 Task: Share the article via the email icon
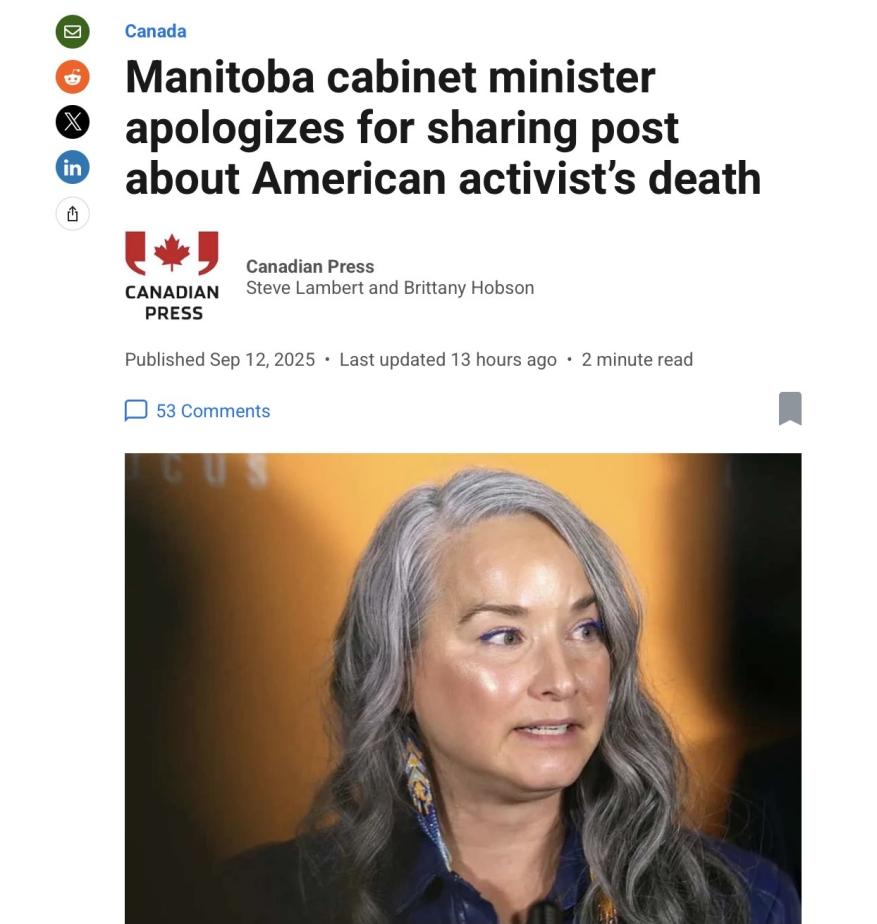72,31
